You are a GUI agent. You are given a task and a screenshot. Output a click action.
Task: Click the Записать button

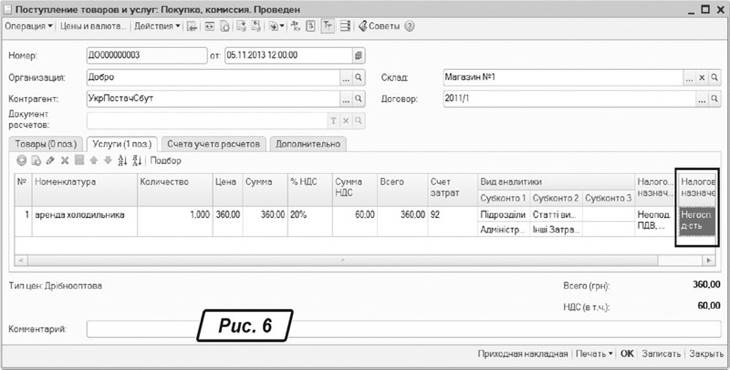click(x=661, y=354)
